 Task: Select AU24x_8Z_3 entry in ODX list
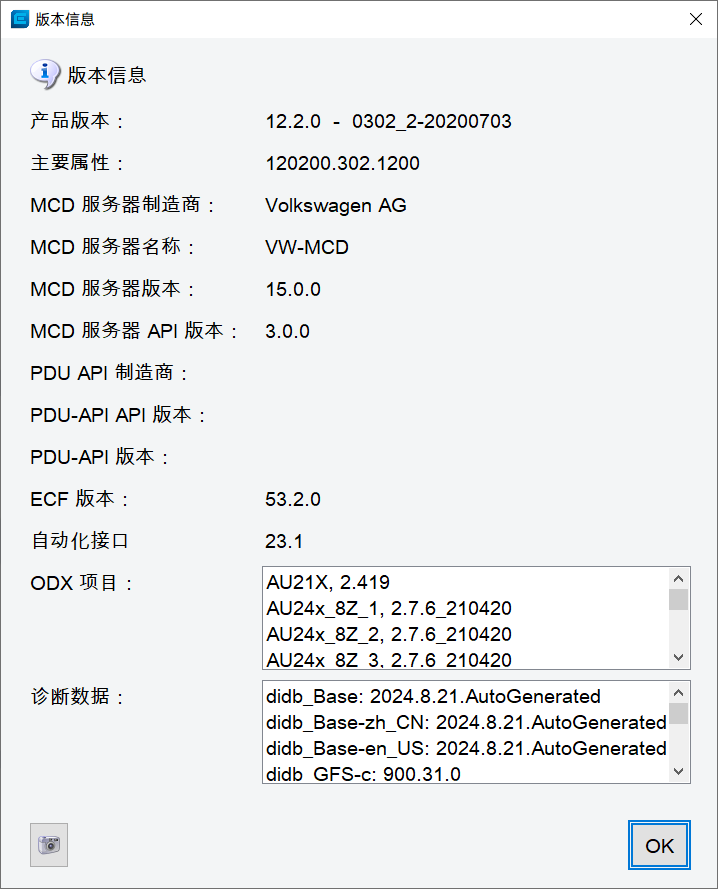click(389, 659)
